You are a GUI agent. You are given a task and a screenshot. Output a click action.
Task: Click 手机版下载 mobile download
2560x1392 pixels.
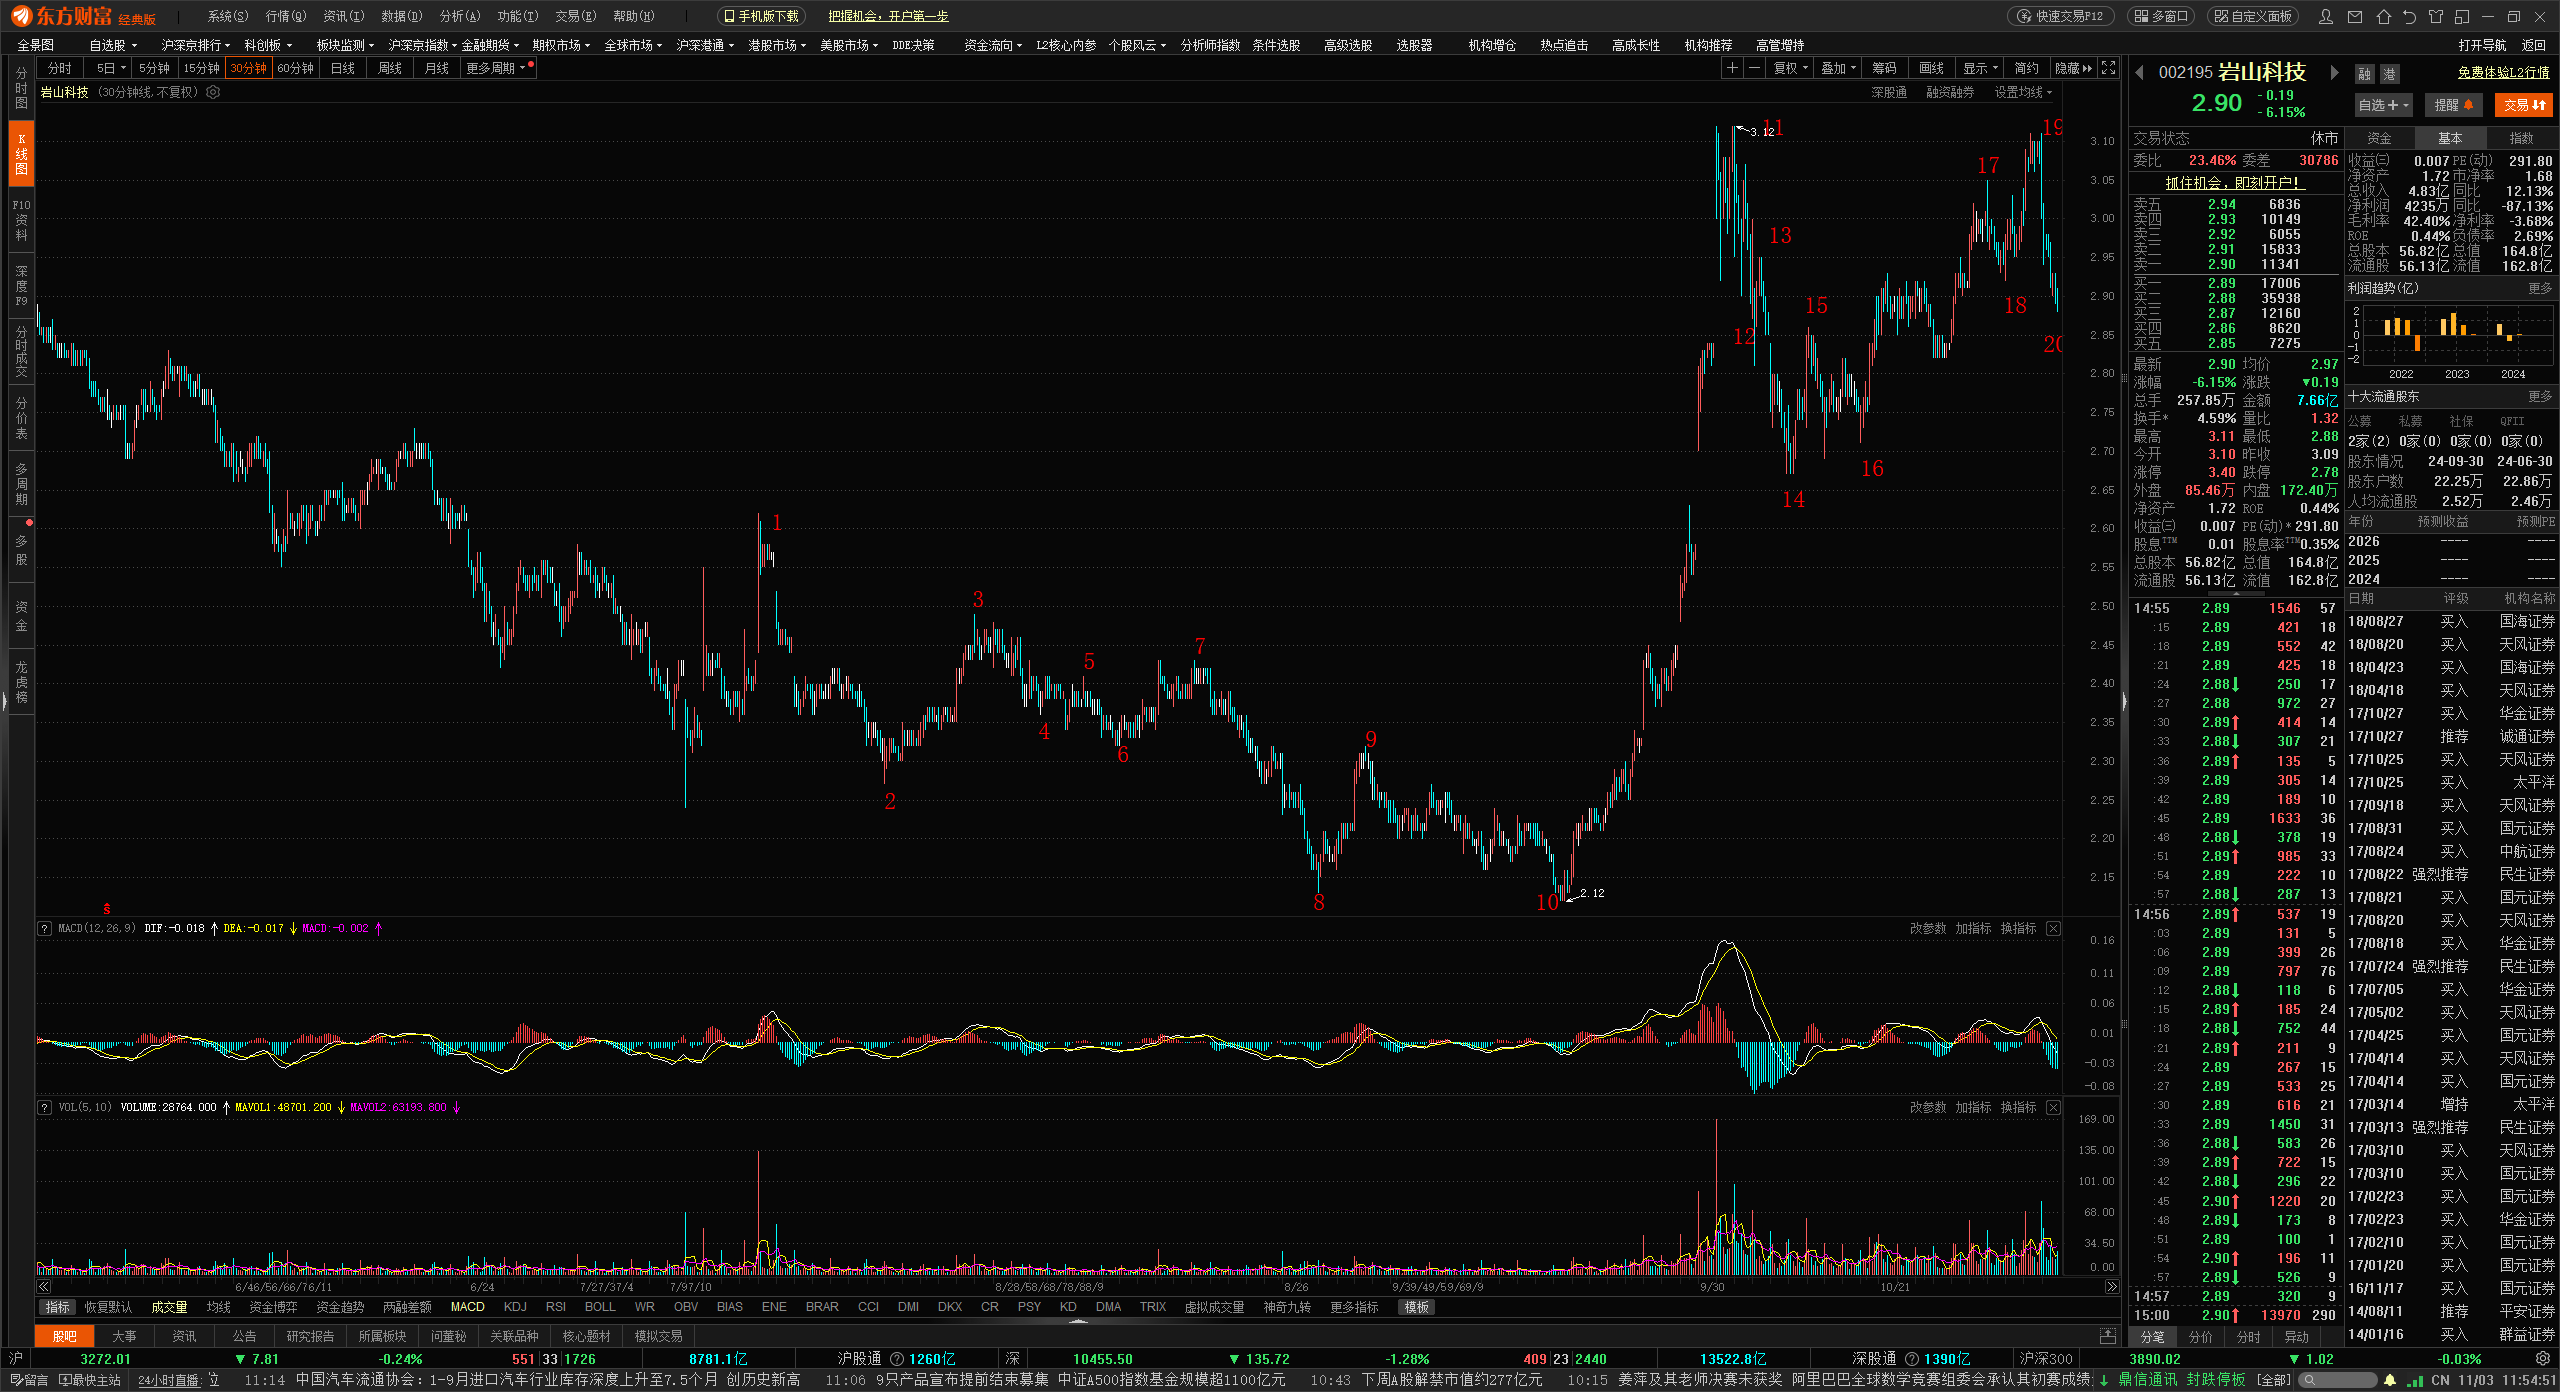761,16
